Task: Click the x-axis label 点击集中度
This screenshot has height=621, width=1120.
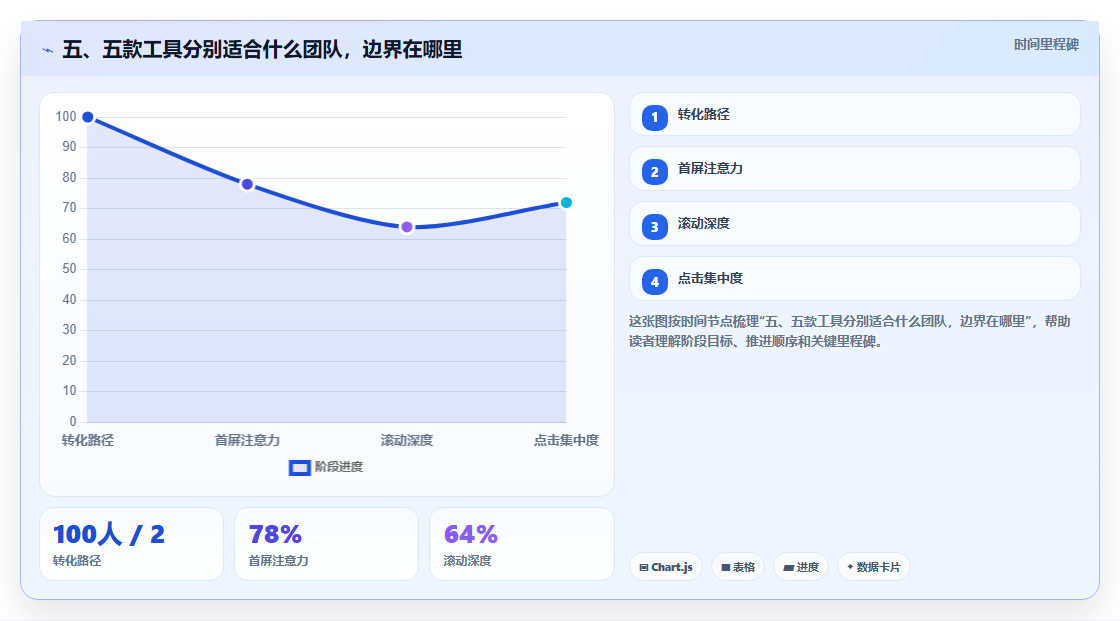Action: coord(566,440)
